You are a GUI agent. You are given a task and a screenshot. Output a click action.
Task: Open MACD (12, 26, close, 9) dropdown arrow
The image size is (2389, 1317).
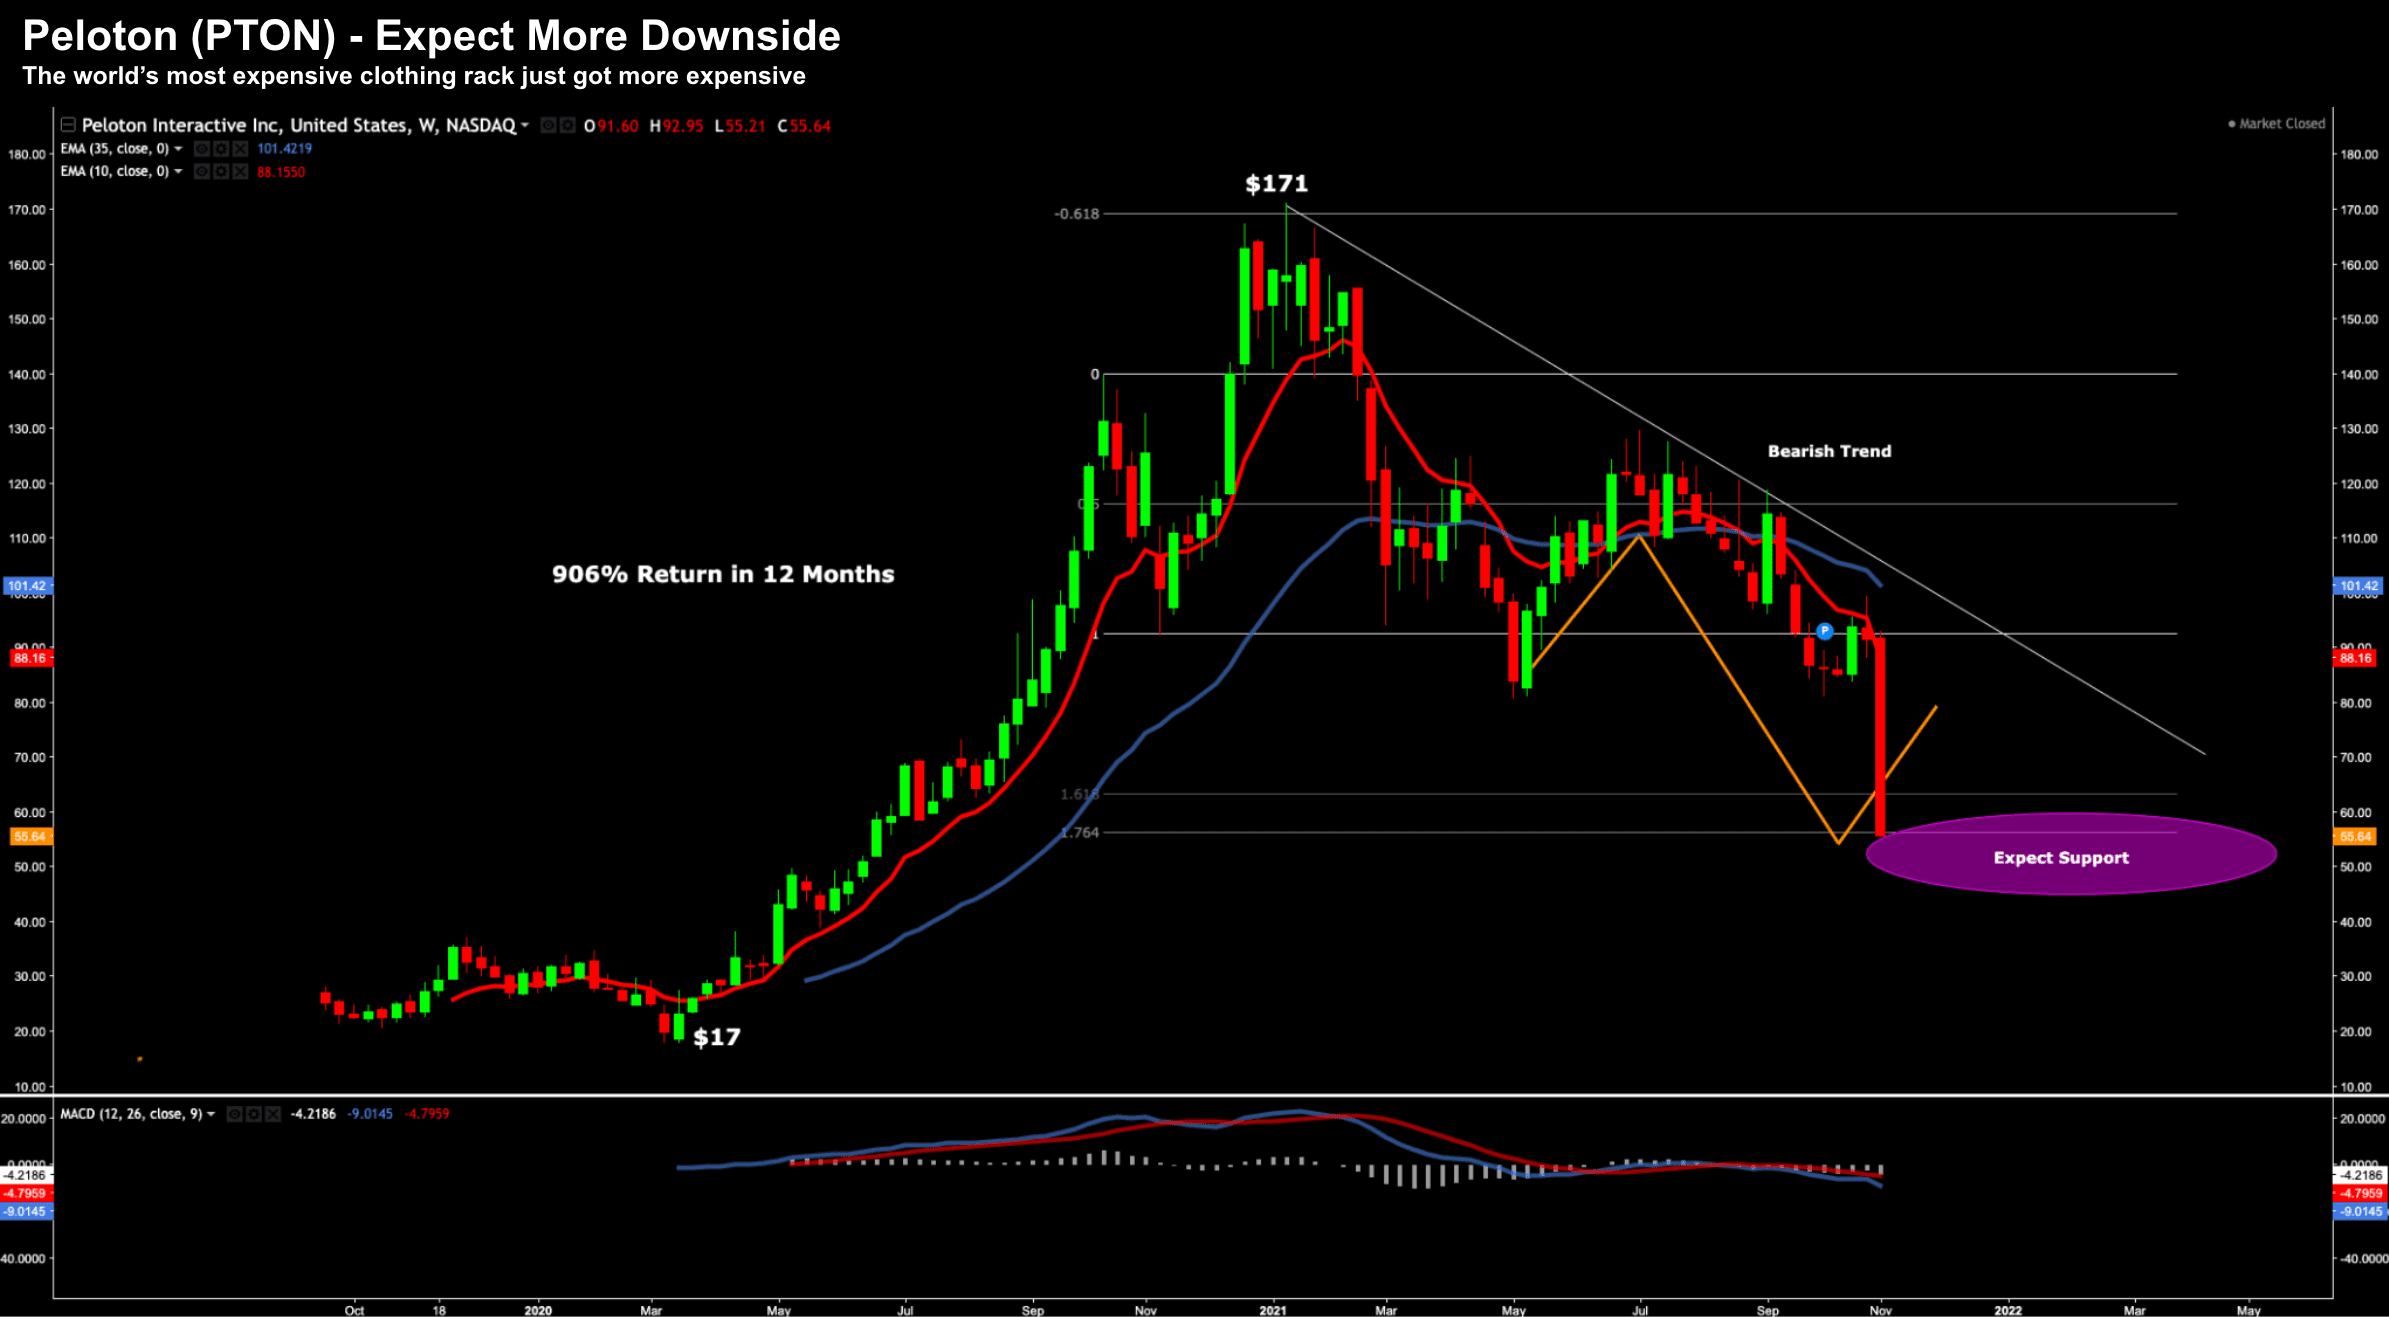(x=211, y=1114)
